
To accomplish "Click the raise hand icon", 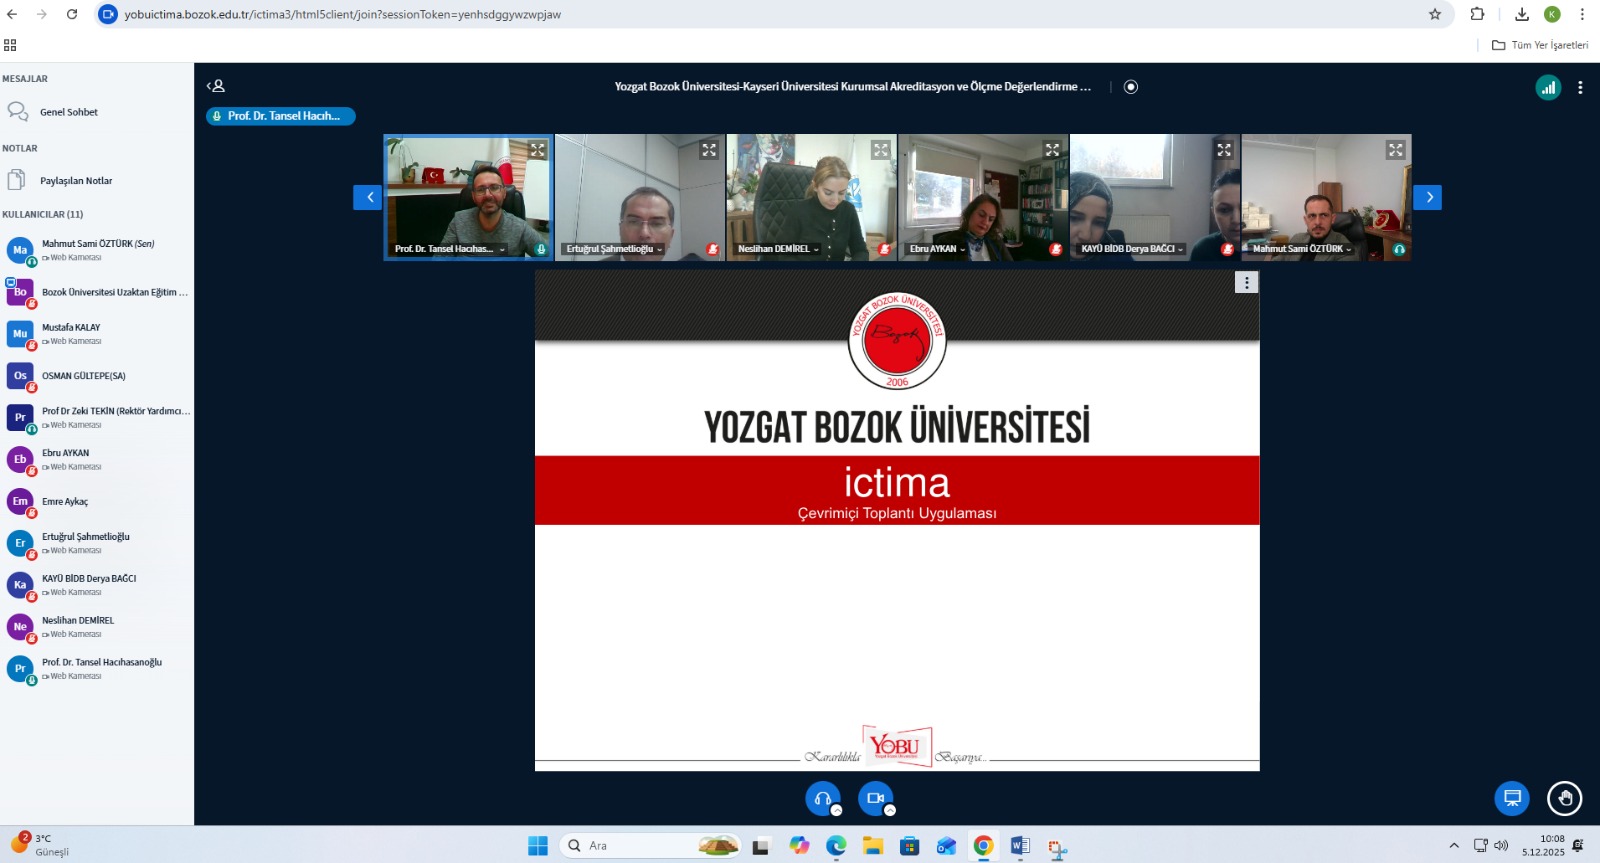I will (1564, 798).
